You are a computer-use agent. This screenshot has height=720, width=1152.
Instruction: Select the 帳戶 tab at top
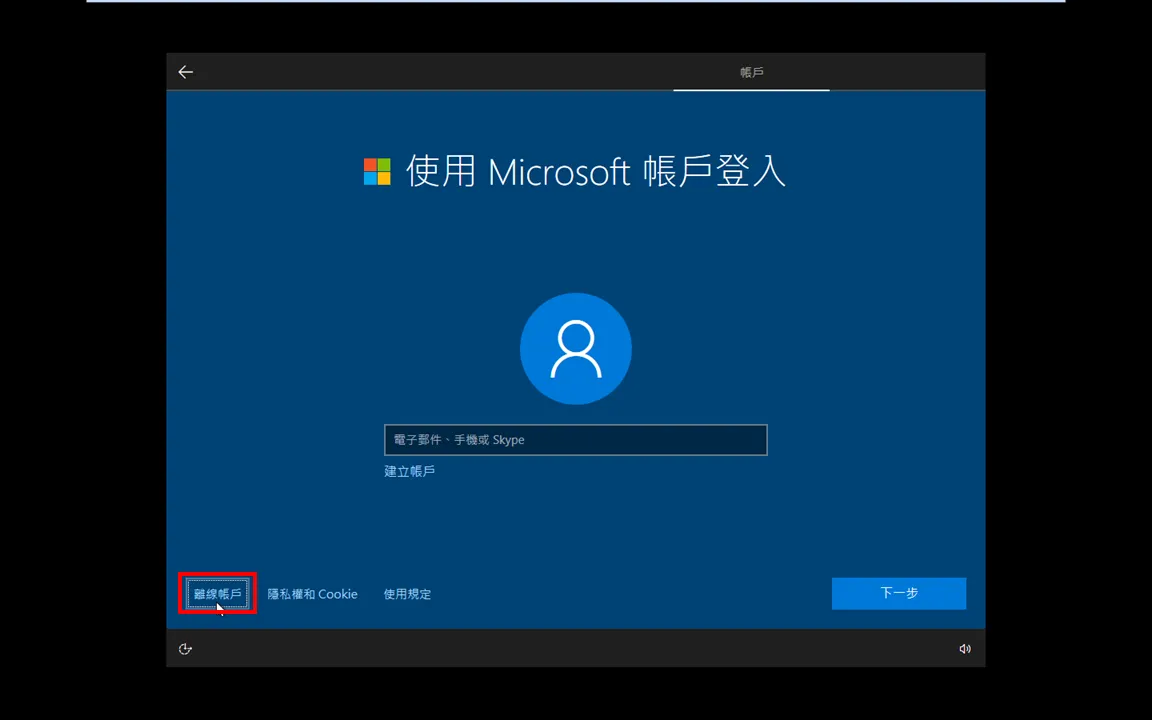click(752, 72)
